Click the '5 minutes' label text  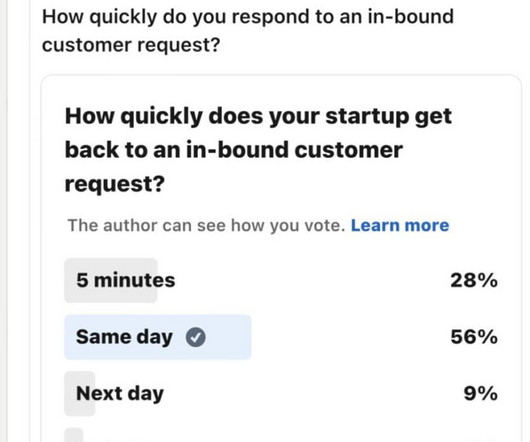(126, 280)
